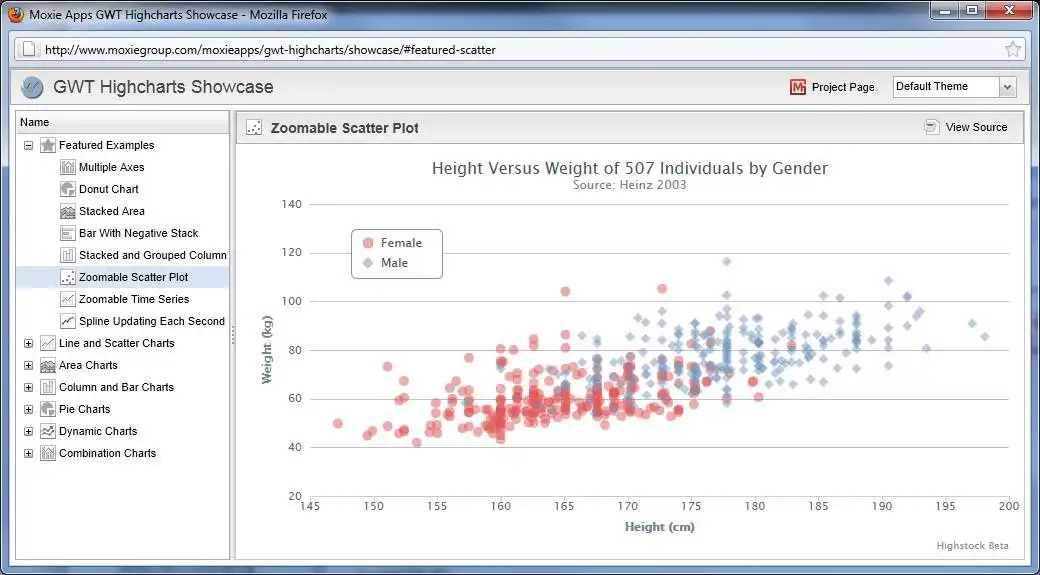Viewport: 1040px width, 575px height.
Task: Click the Stacked and Grouped Column icon
Action: click(x=68, y=255)
